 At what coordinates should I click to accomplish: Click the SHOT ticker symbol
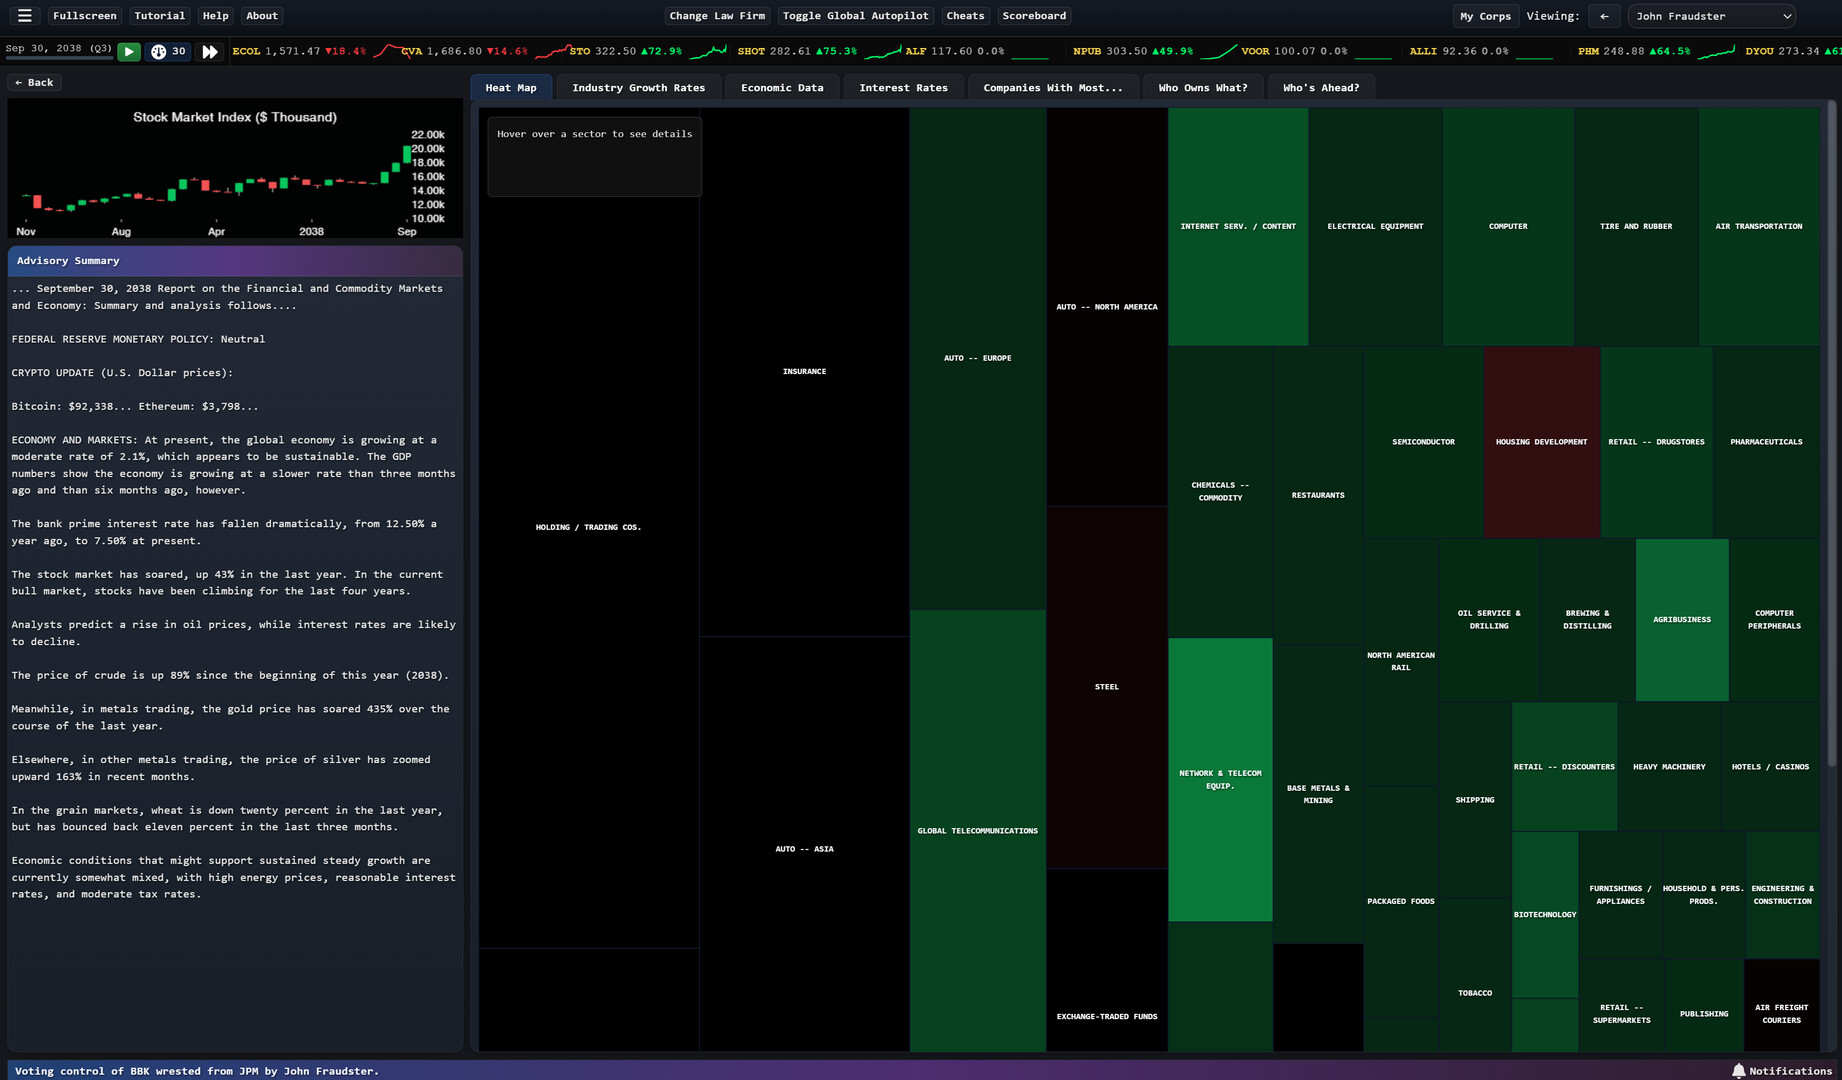751,51
